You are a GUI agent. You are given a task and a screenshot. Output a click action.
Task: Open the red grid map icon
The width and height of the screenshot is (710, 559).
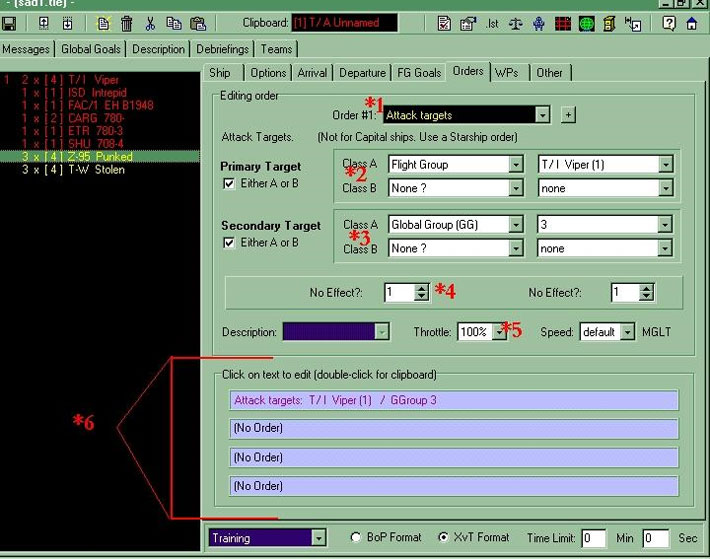tap(563, 24)
